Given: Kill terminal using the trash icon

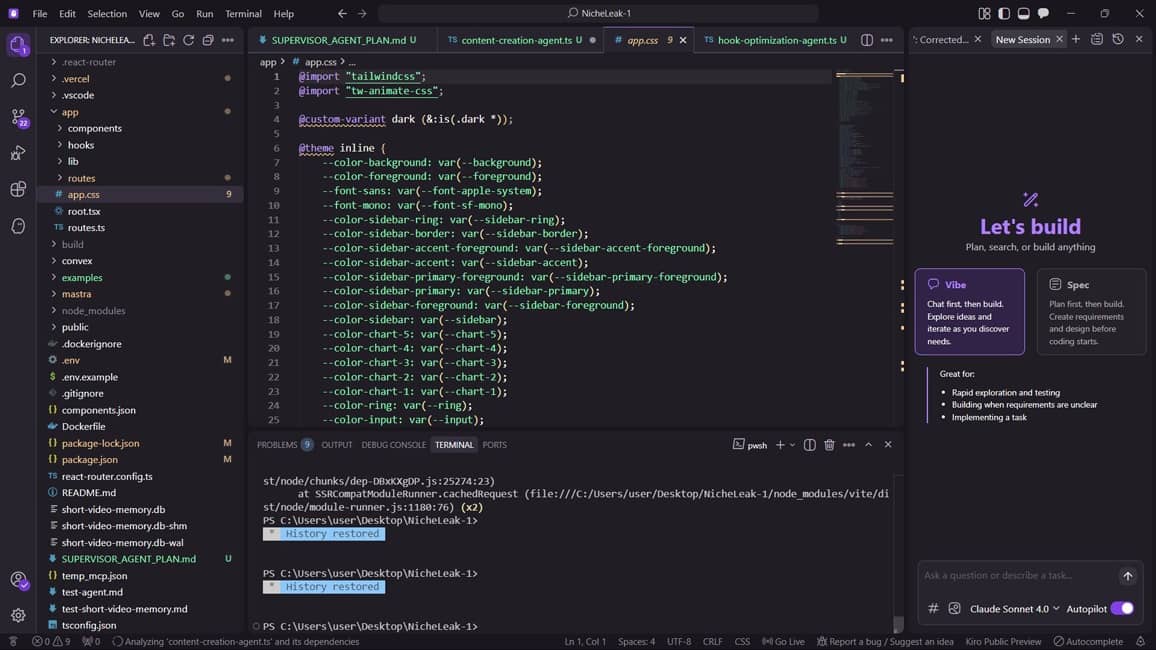Looking at the screenshot, I should 829,445.
